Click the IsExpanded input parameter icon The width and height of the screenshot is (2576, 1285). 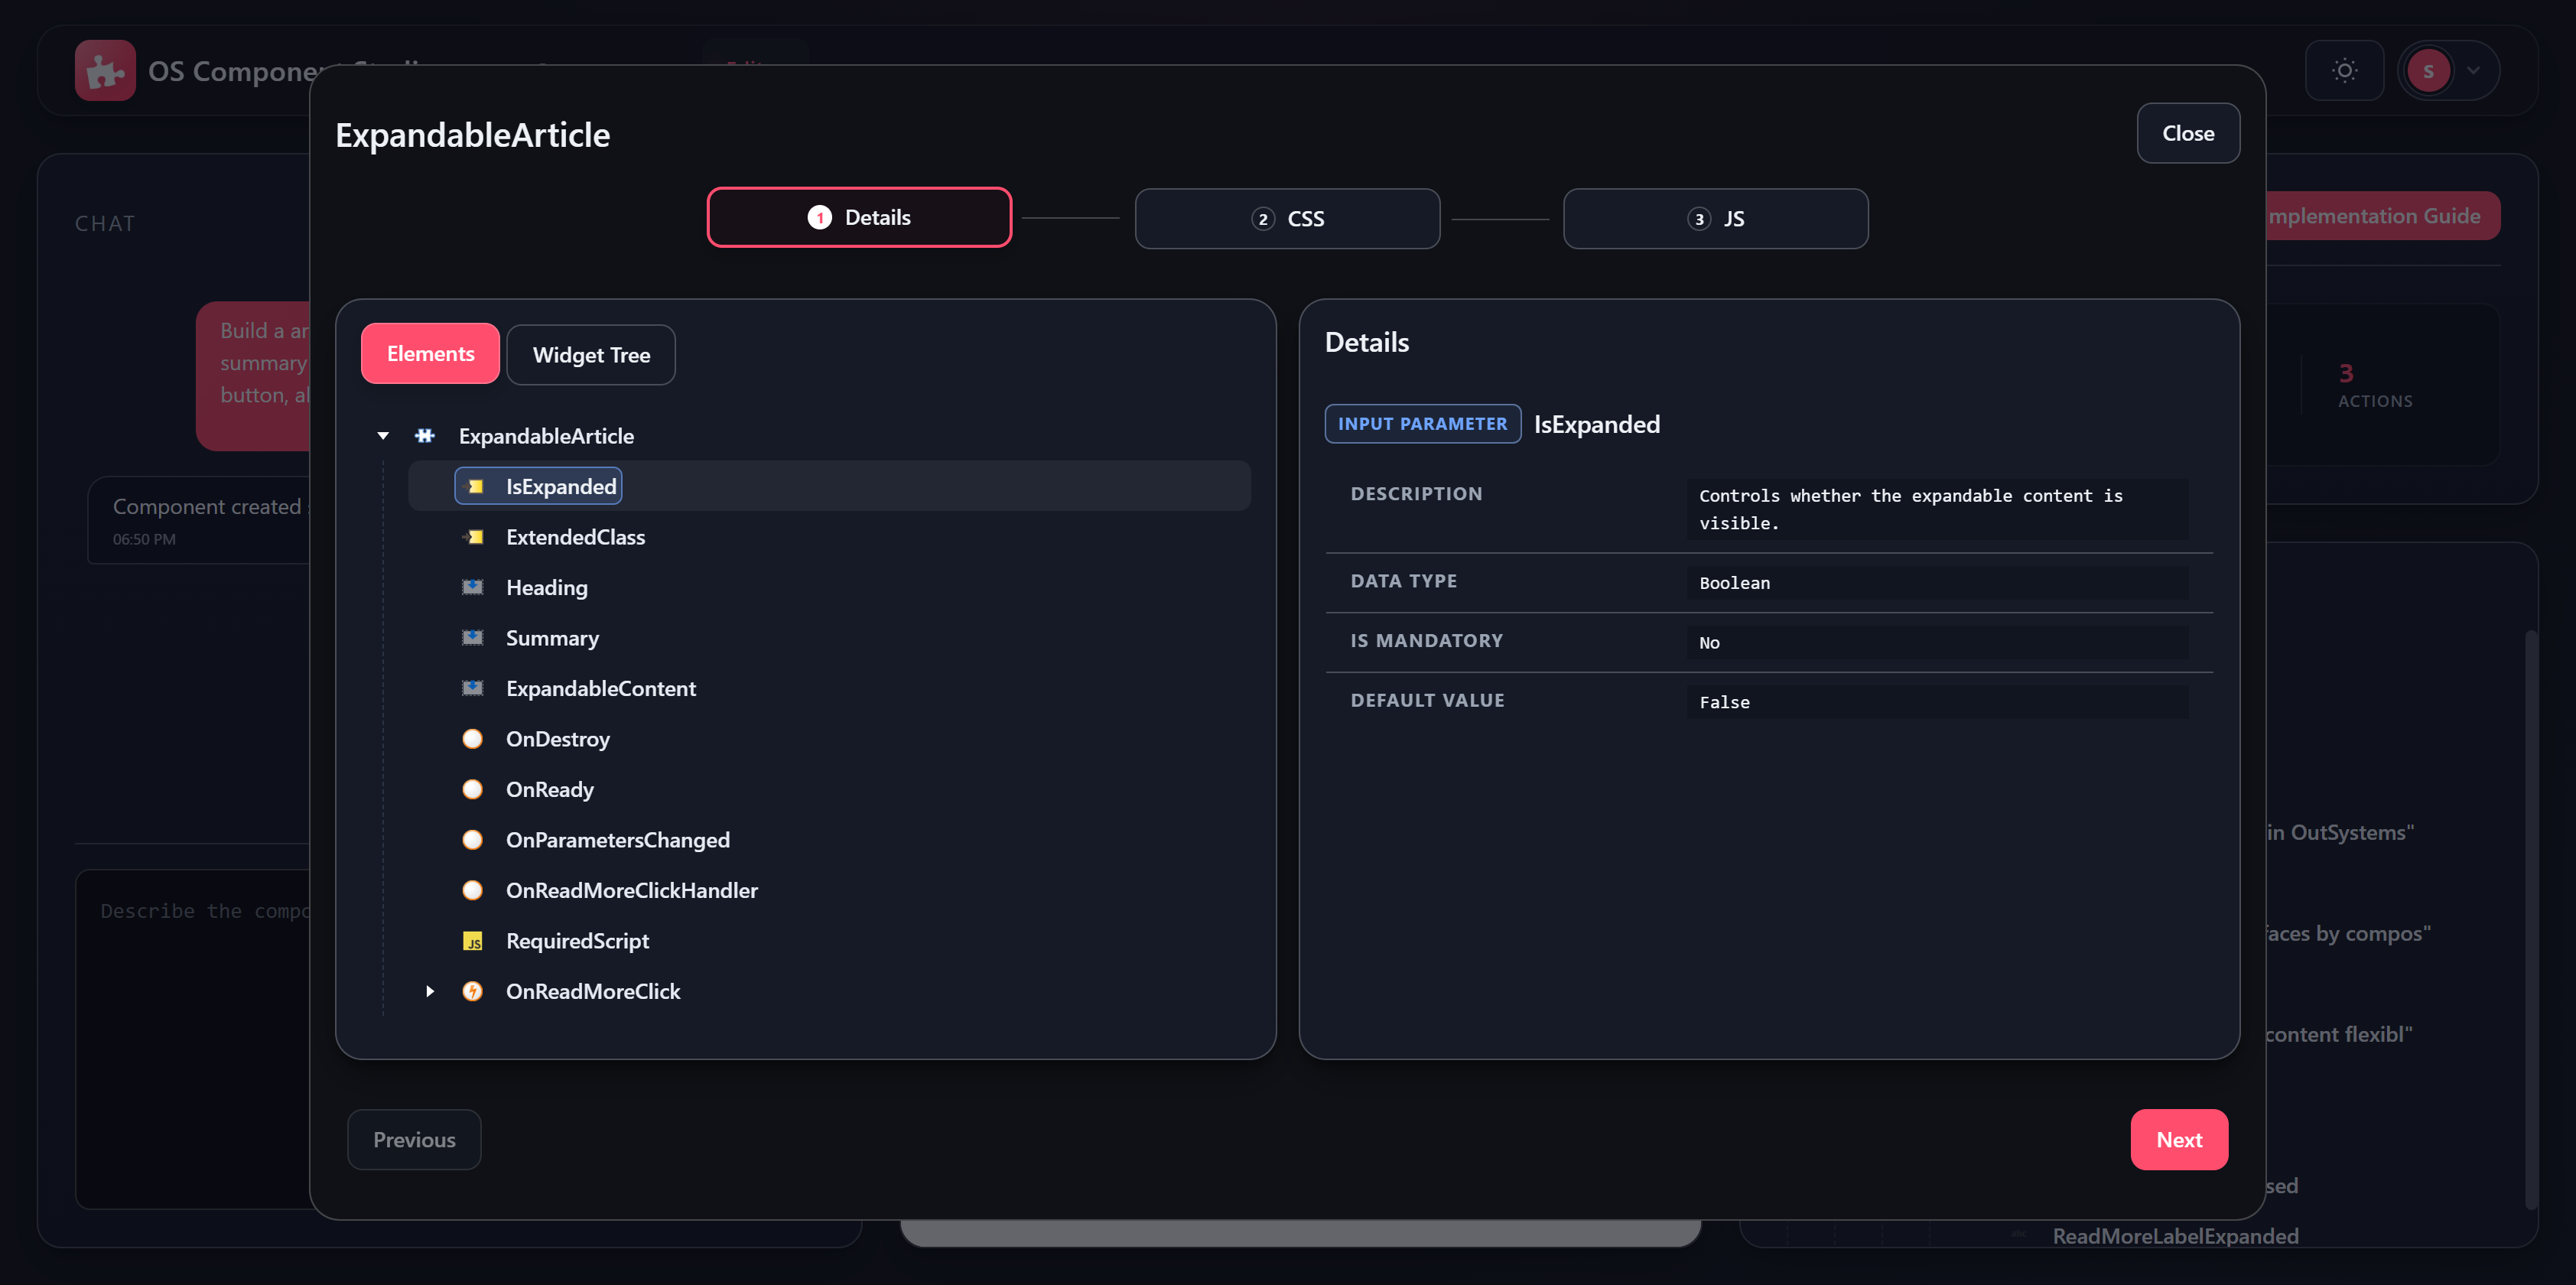pyautogui.click(x=474, y=486)
